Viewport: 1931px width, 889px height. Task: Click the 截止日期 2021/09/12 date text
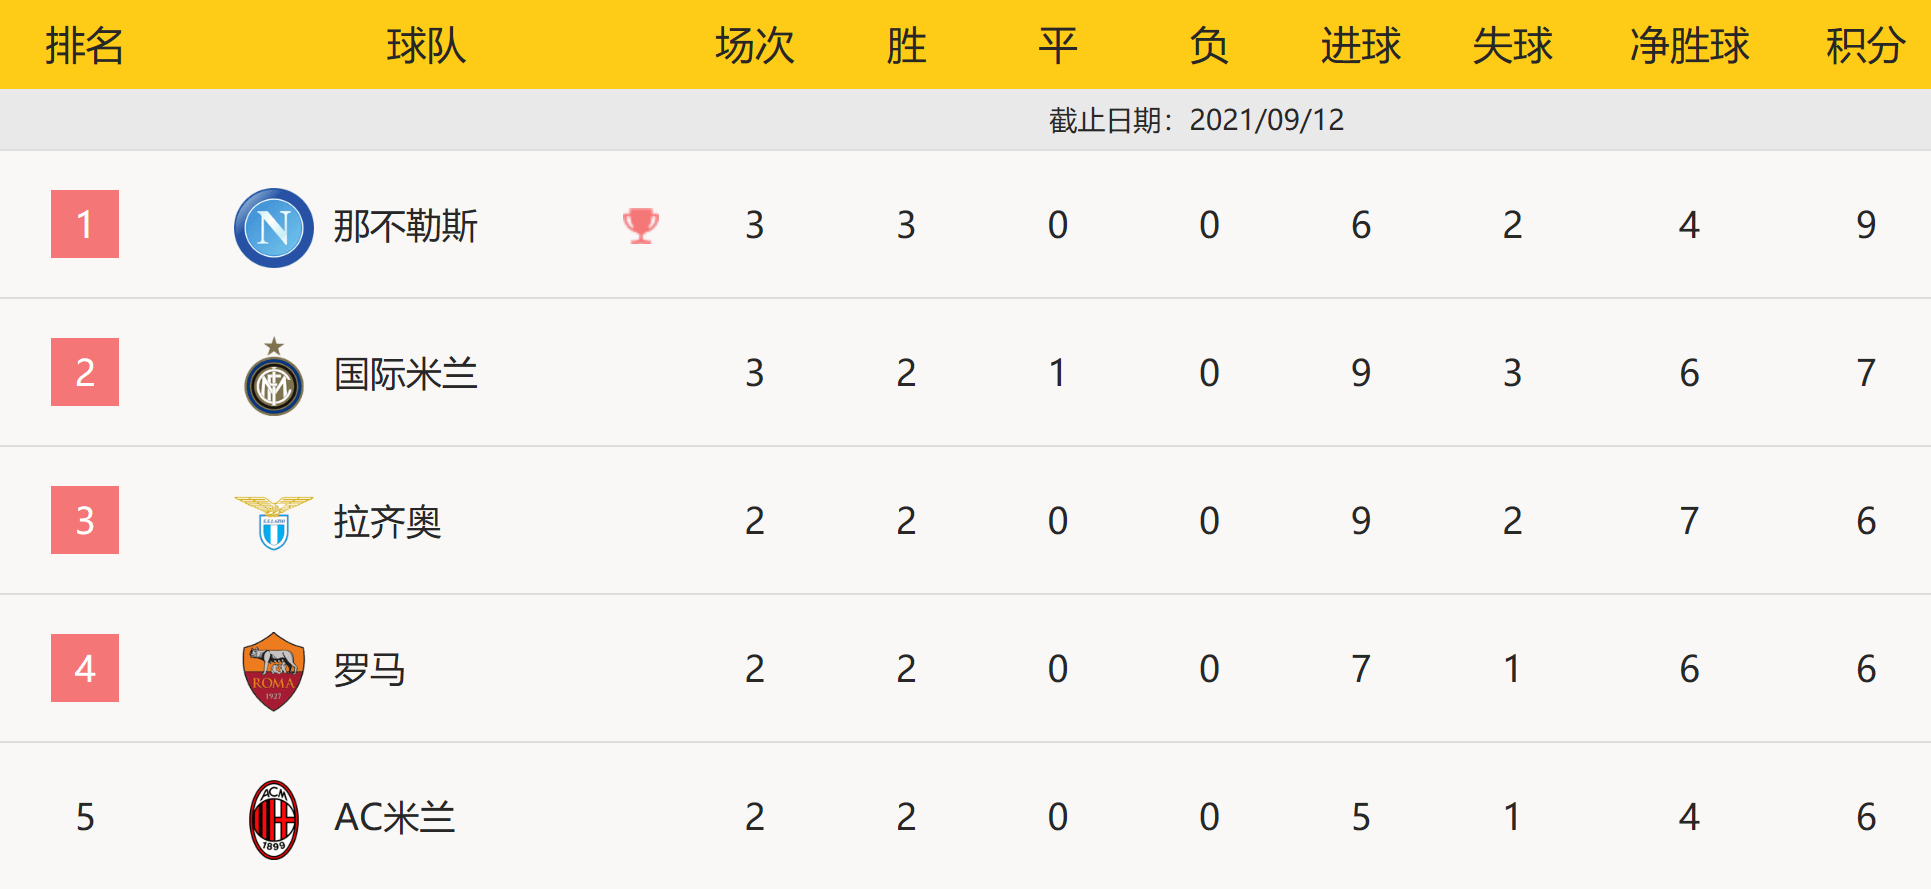click(1196, 120)
